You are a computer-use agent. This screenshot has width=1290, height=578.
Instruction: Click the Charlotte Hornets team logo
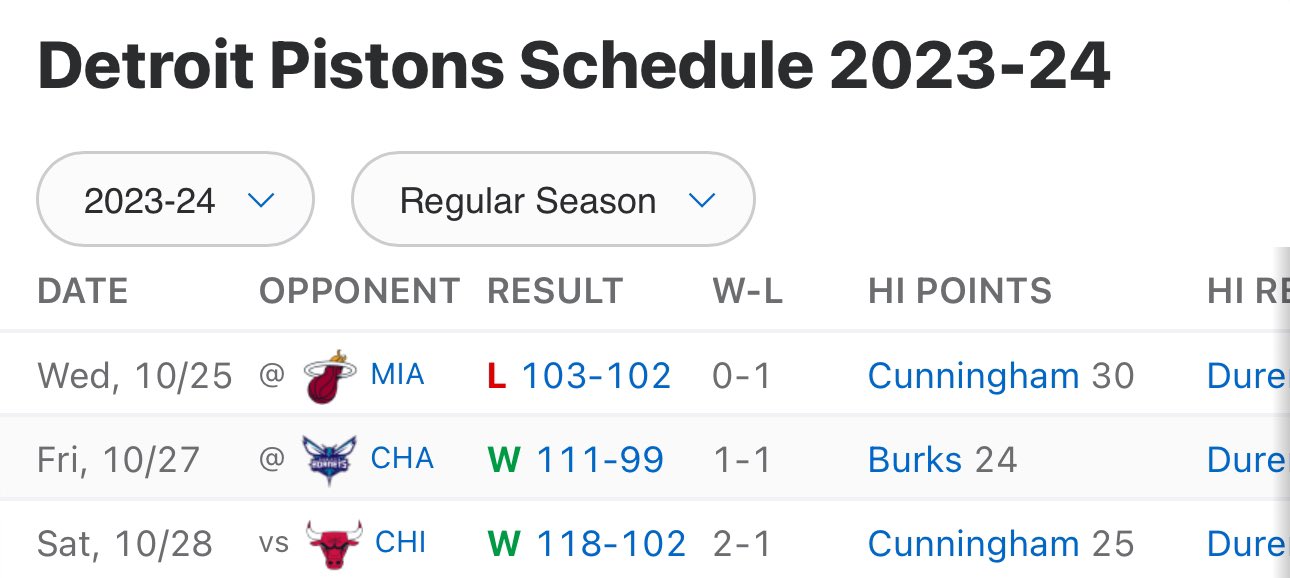coord(329,460)
